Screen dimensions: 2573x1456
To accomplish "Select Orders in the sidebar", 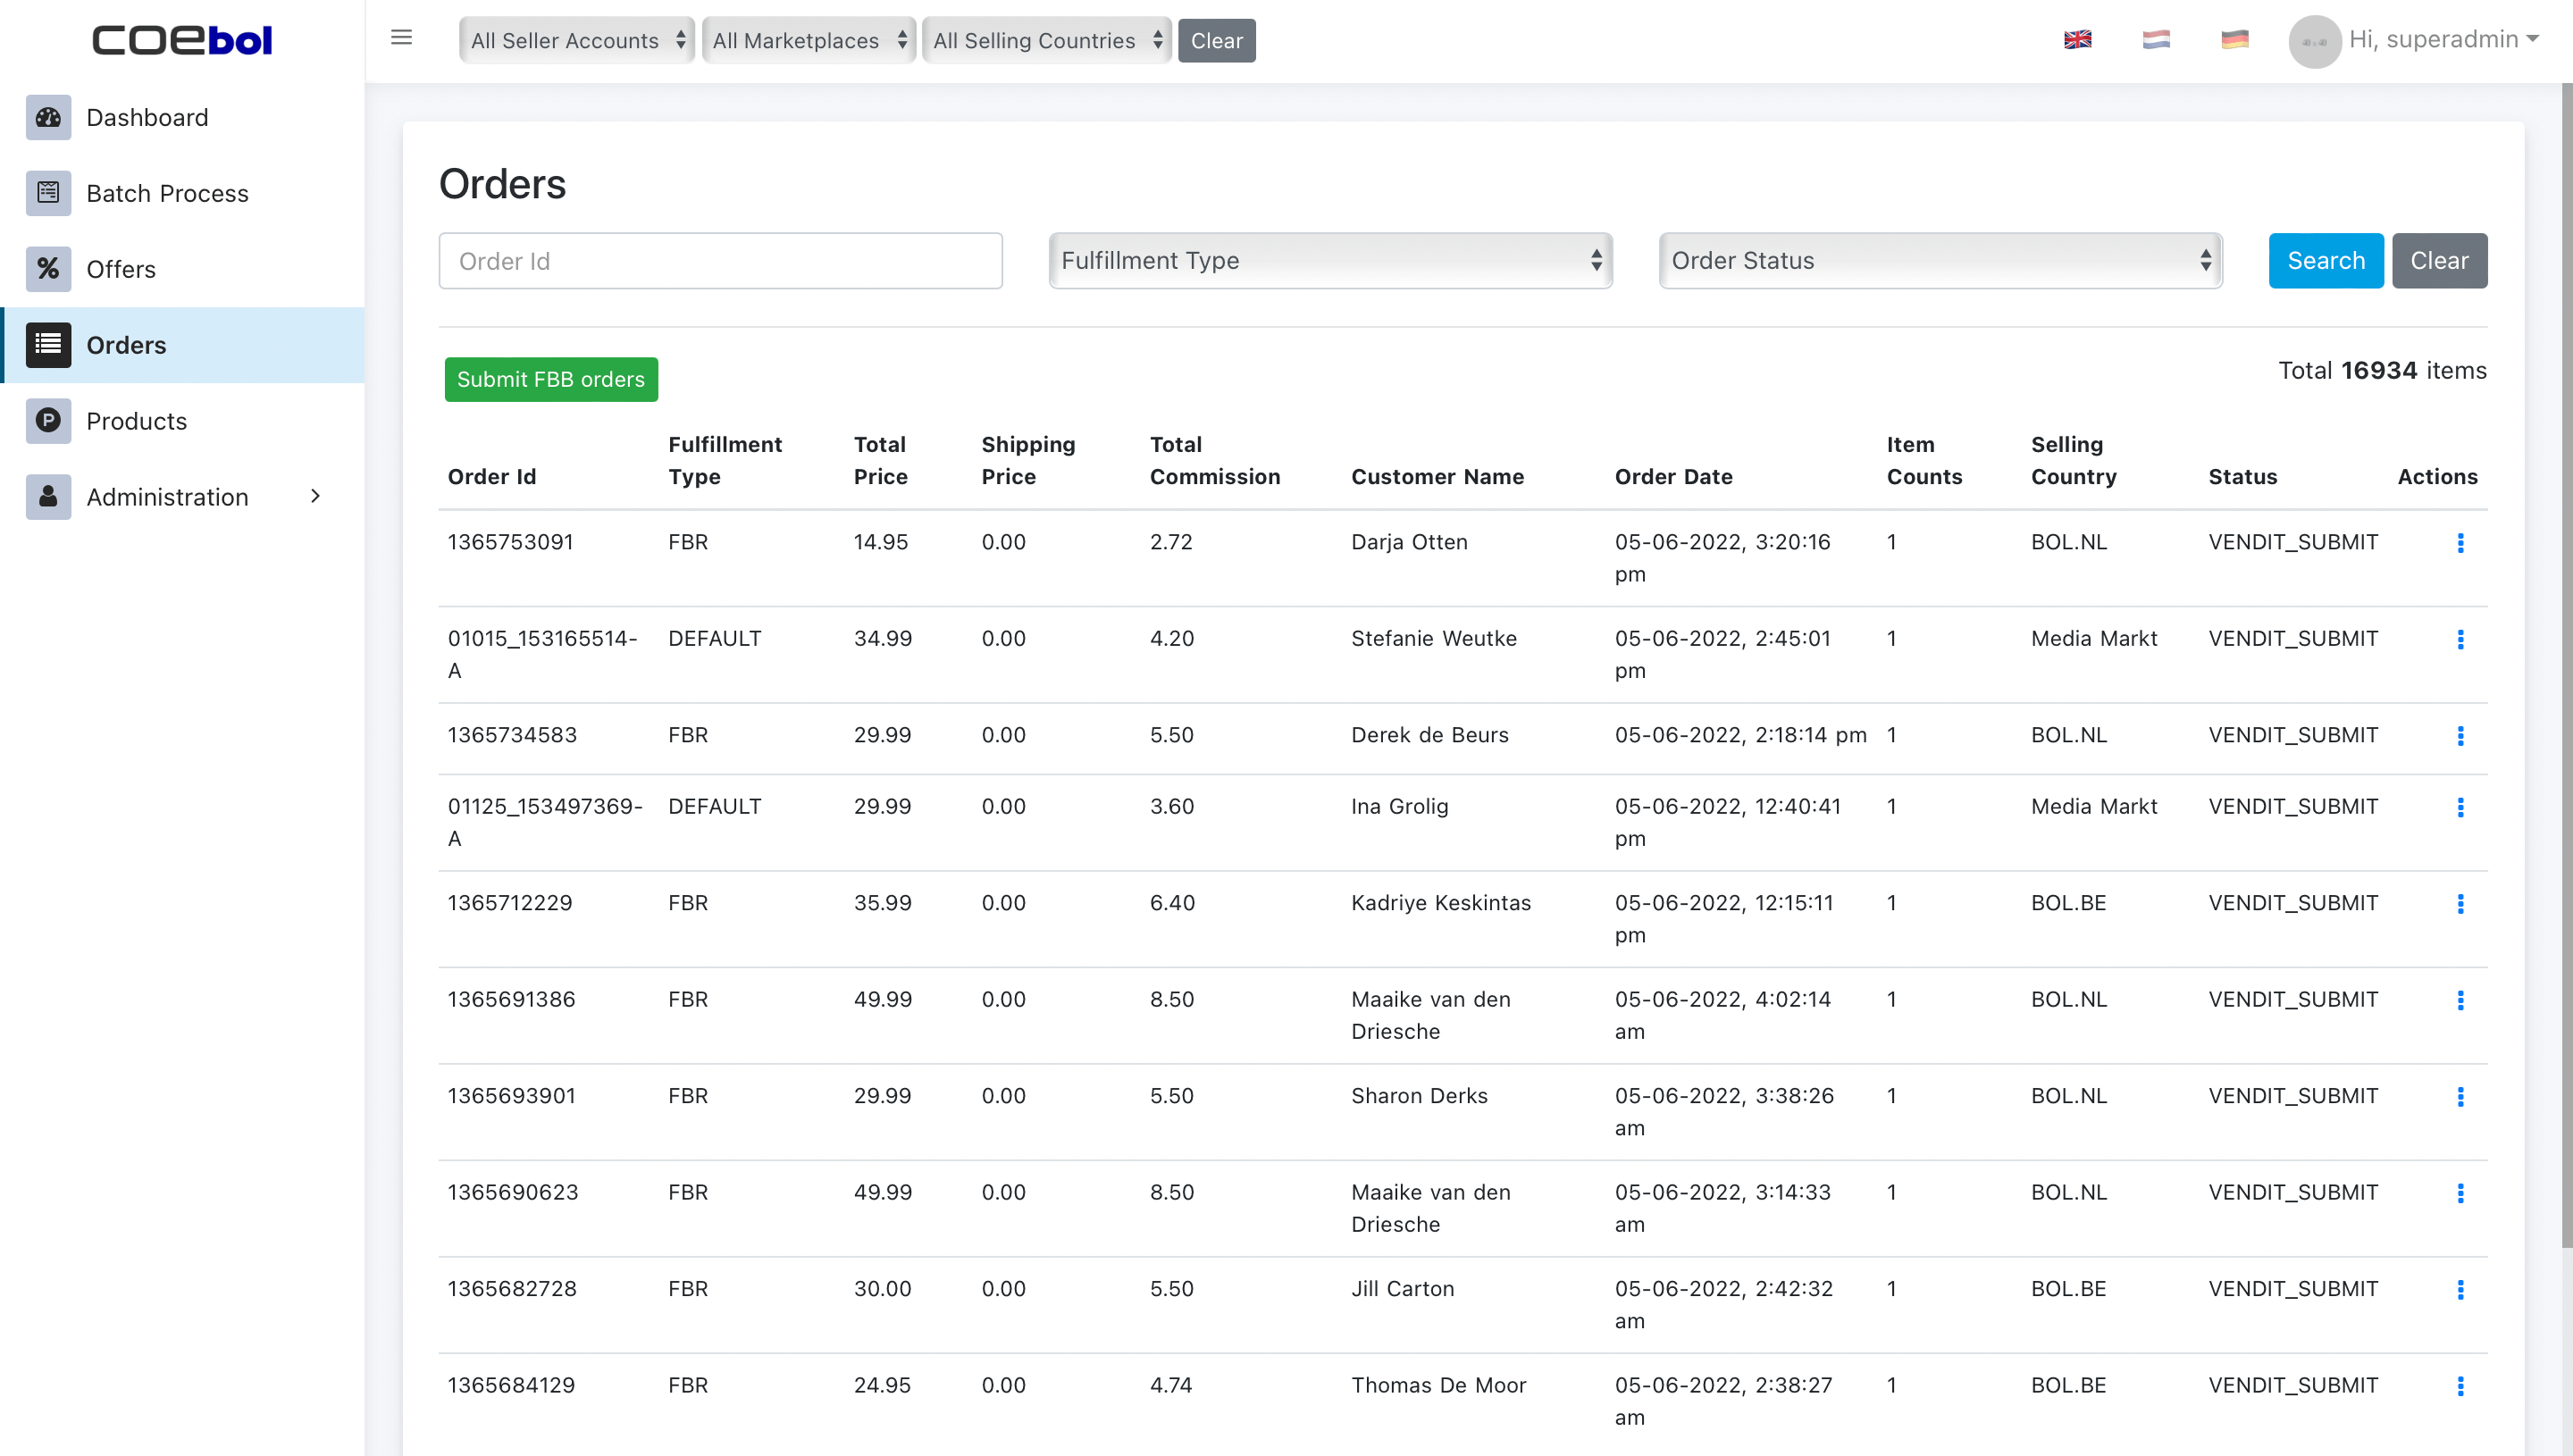I will click(x=182, y=345).
